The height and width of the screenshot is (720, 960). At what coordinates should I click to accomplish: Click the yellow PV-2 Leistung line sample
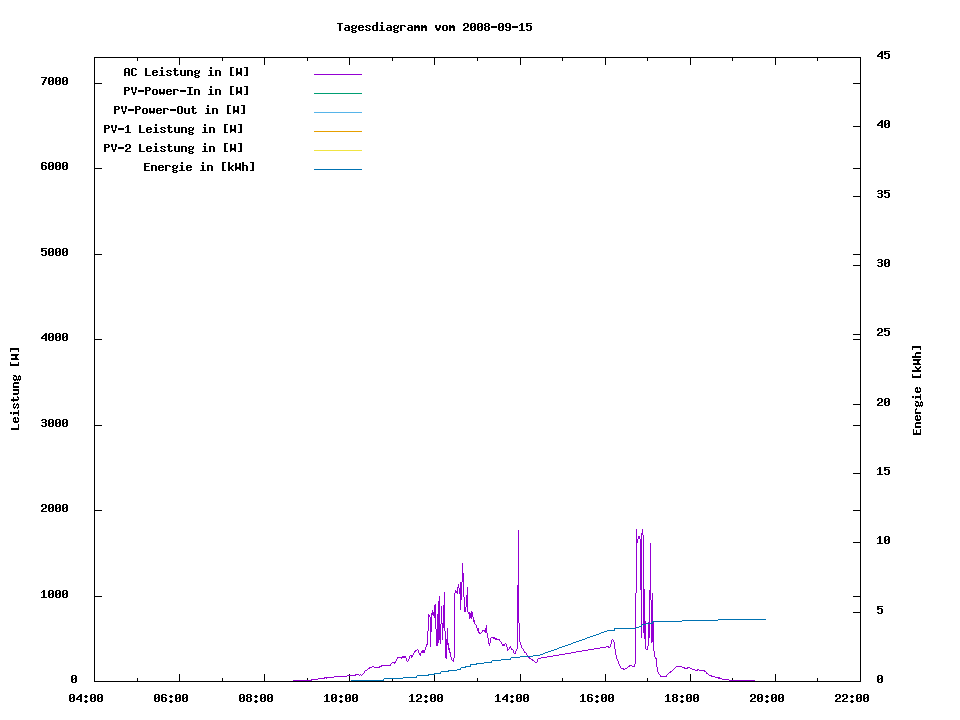coord(337,150)
